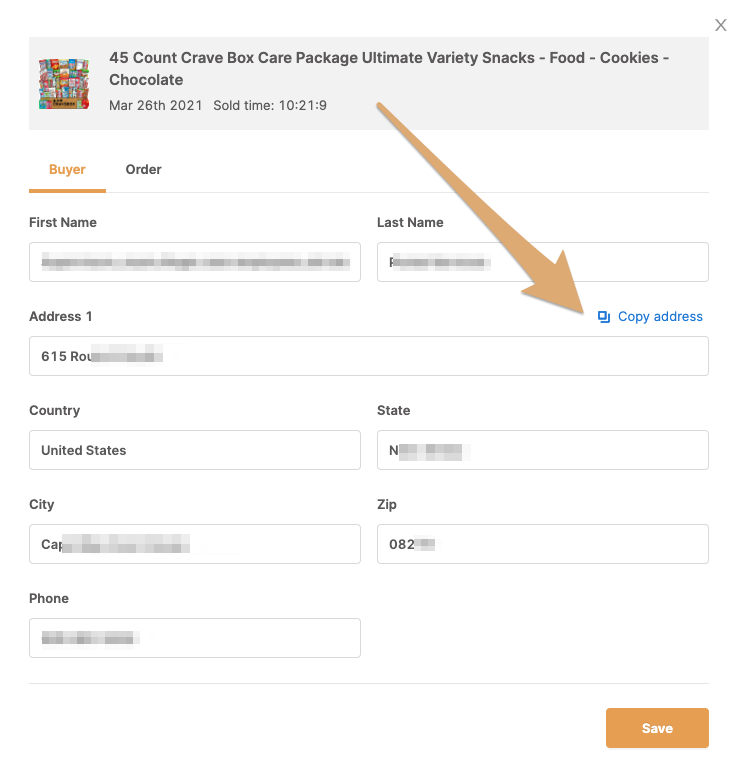
Task: Click the First Name label
Action: pos(63,222)
